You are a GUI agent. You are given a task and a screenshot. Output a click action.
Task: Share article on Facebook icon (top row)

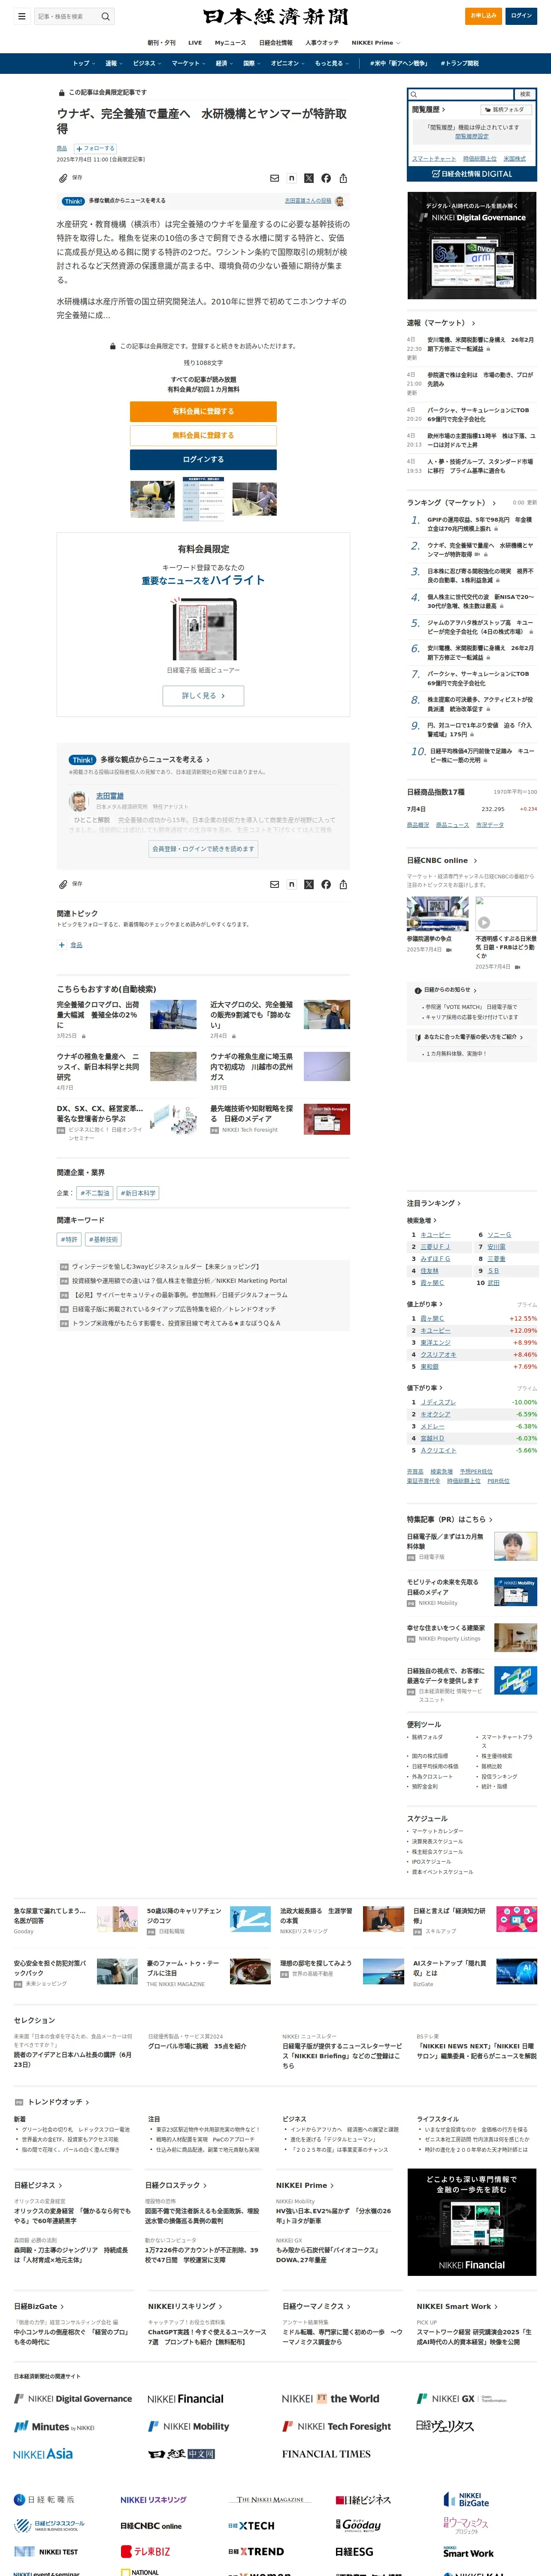point(326,178)
